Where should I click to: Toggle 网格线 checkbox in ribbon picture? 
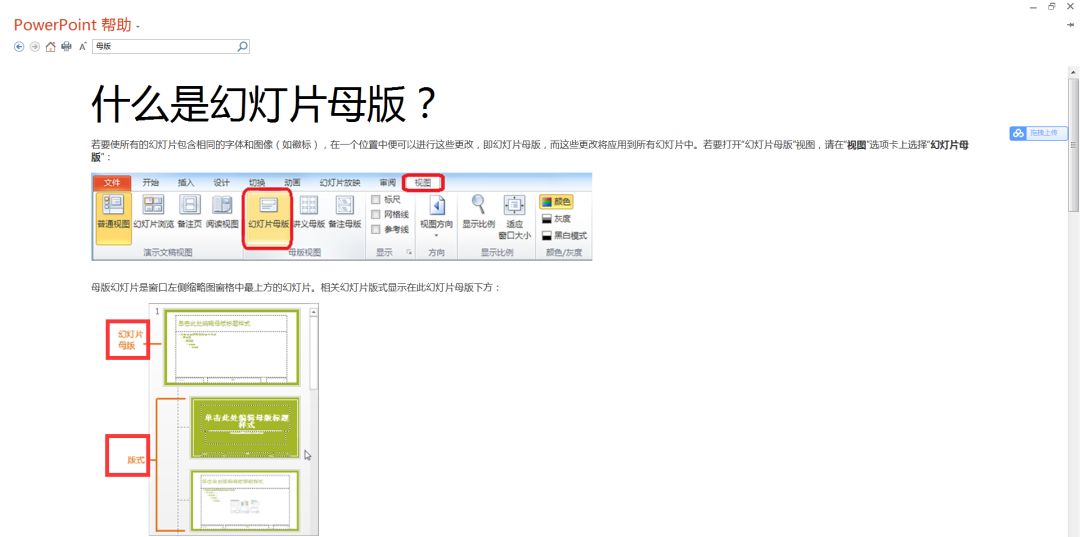[x=376, y=215]
